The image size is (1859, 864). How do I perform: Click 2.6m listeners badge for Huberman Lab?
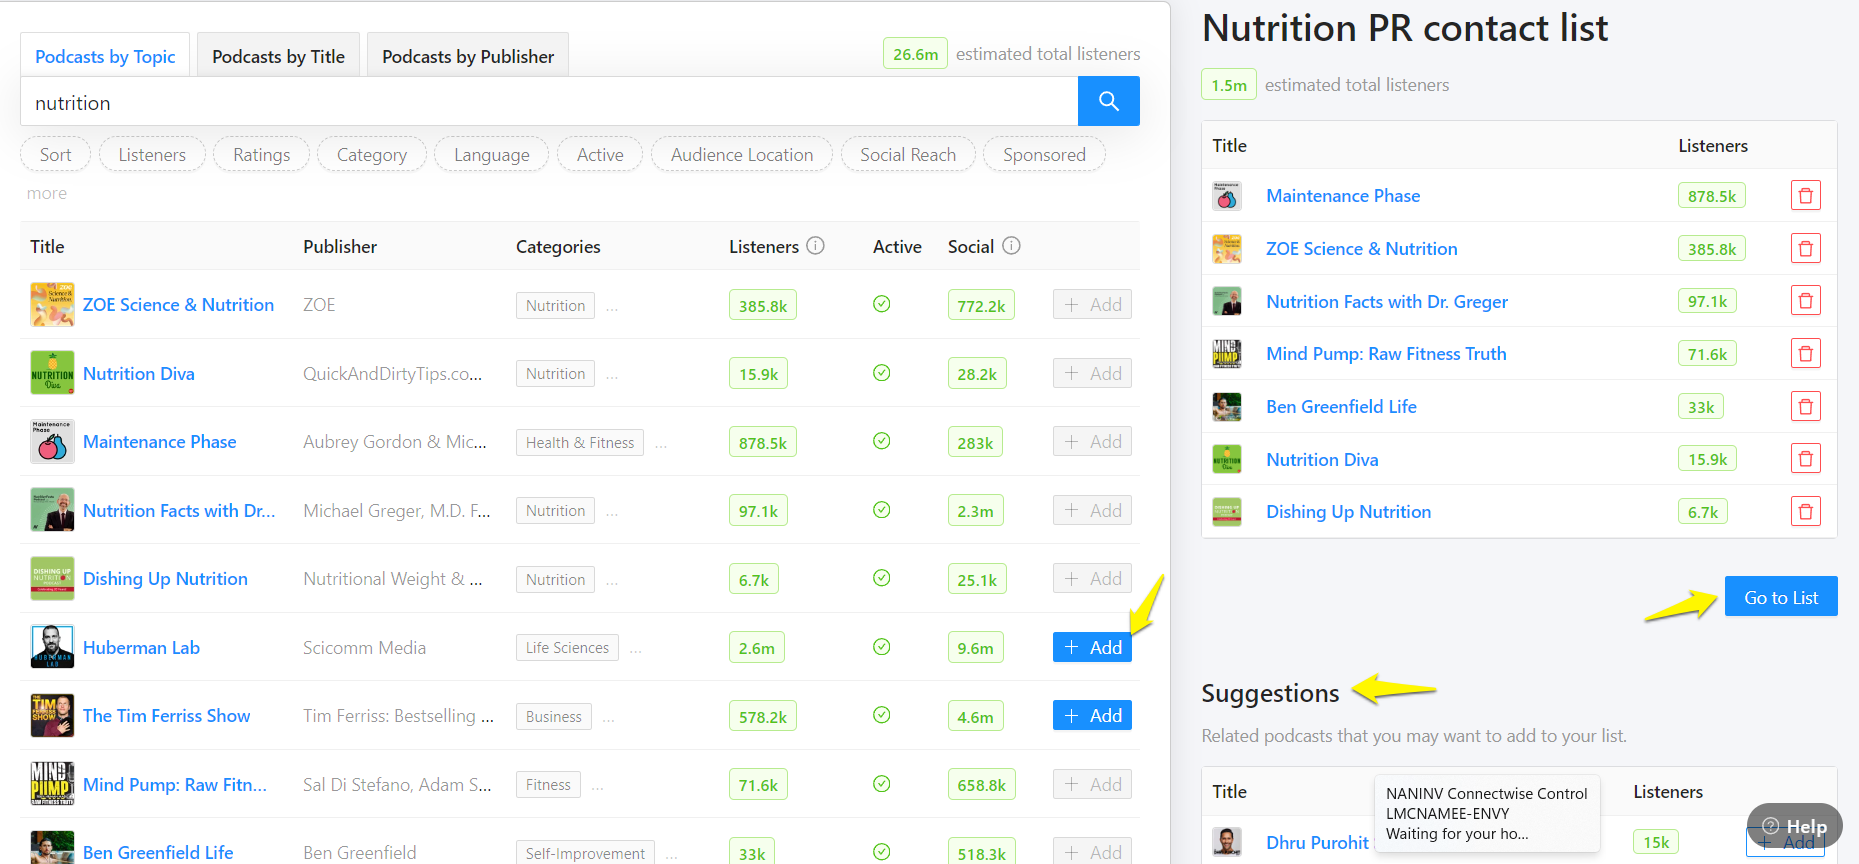click(756, 648)
